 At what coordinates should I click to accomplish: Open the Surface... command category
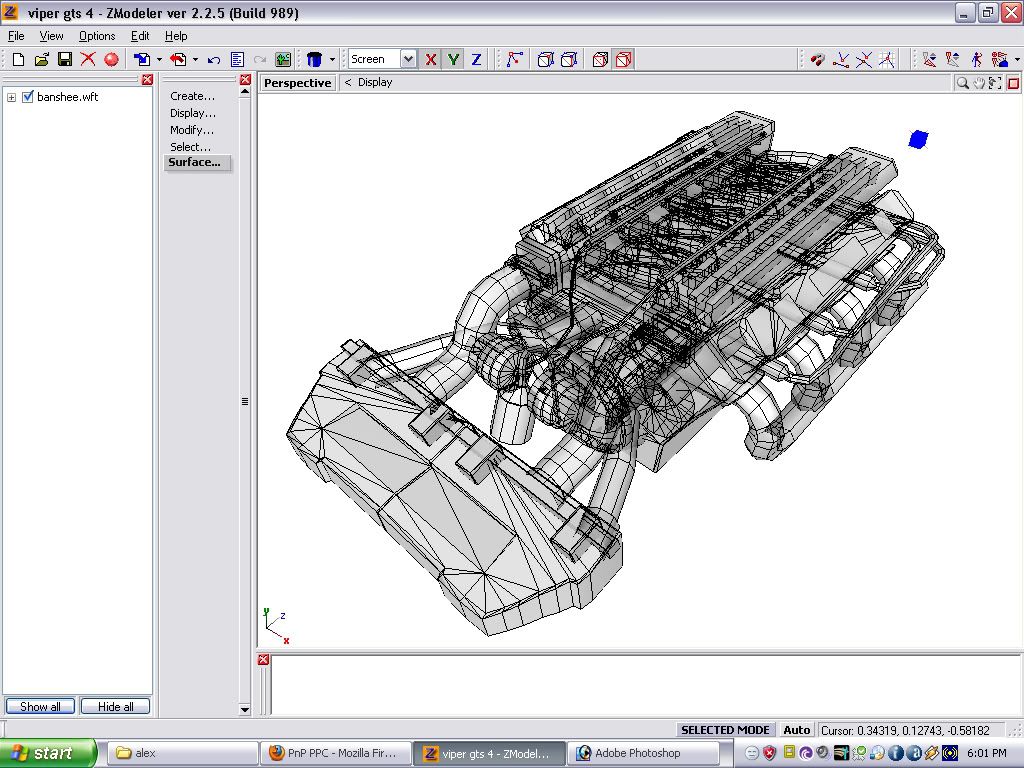[194, 162]
